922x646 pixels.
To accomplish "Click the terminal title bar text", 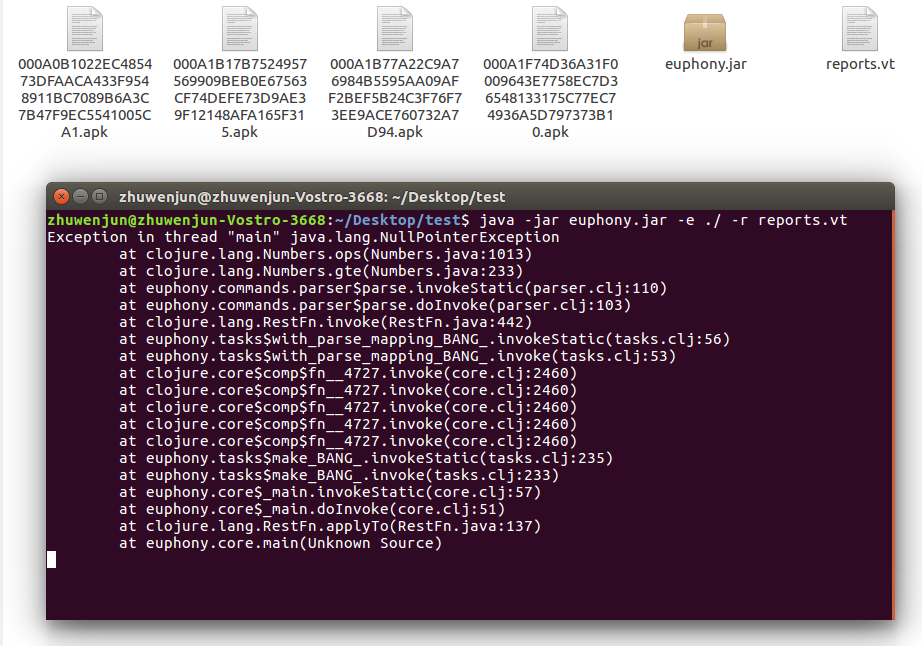I will 312,197.
